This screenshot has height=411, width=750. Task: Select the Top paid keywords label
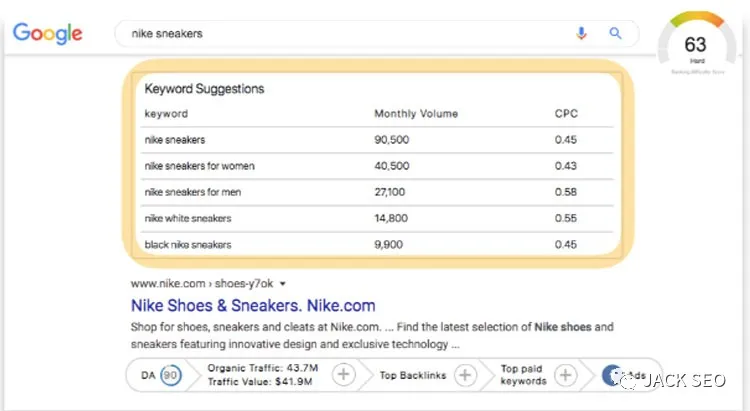pos(523,375)
